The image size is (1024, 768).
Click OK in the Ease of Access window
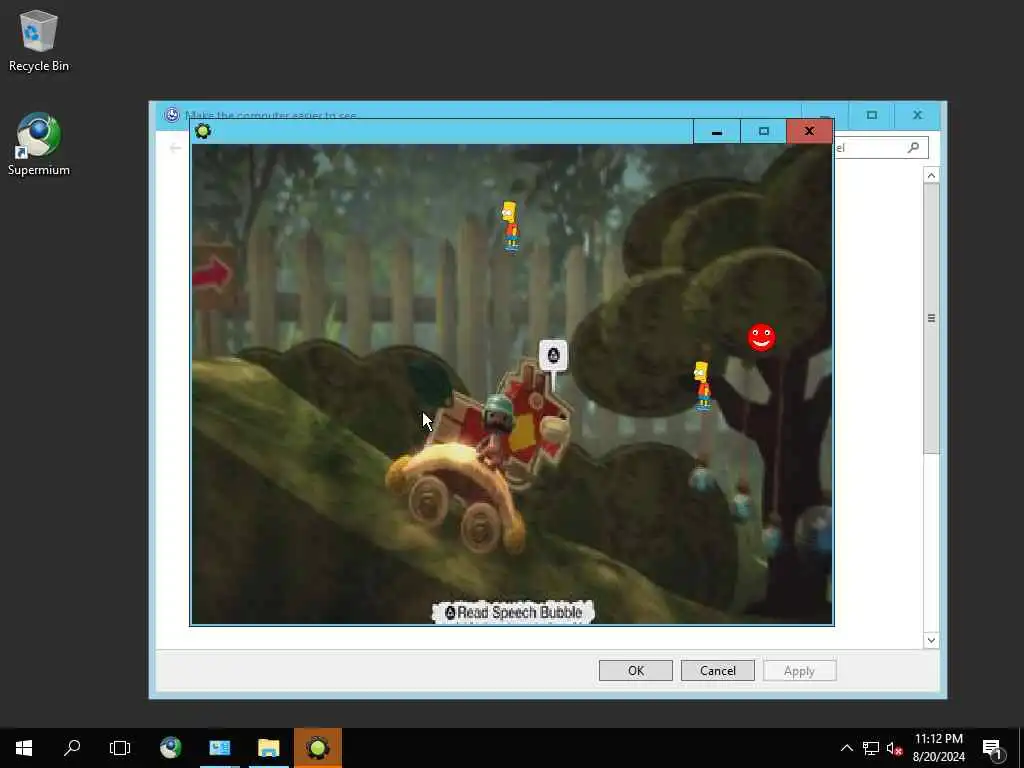(635, 671)
